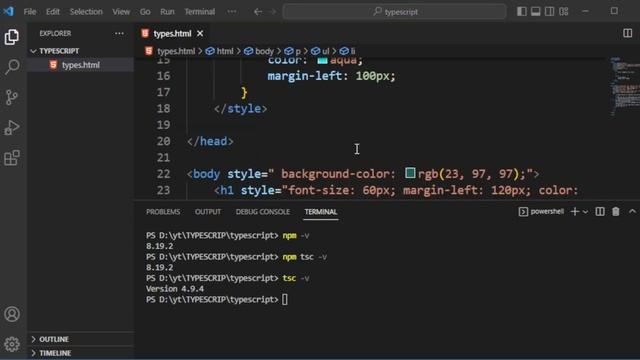Show the hidden menus via title bar ellipsis
This screenshot has height=360, width=640.
232,12
